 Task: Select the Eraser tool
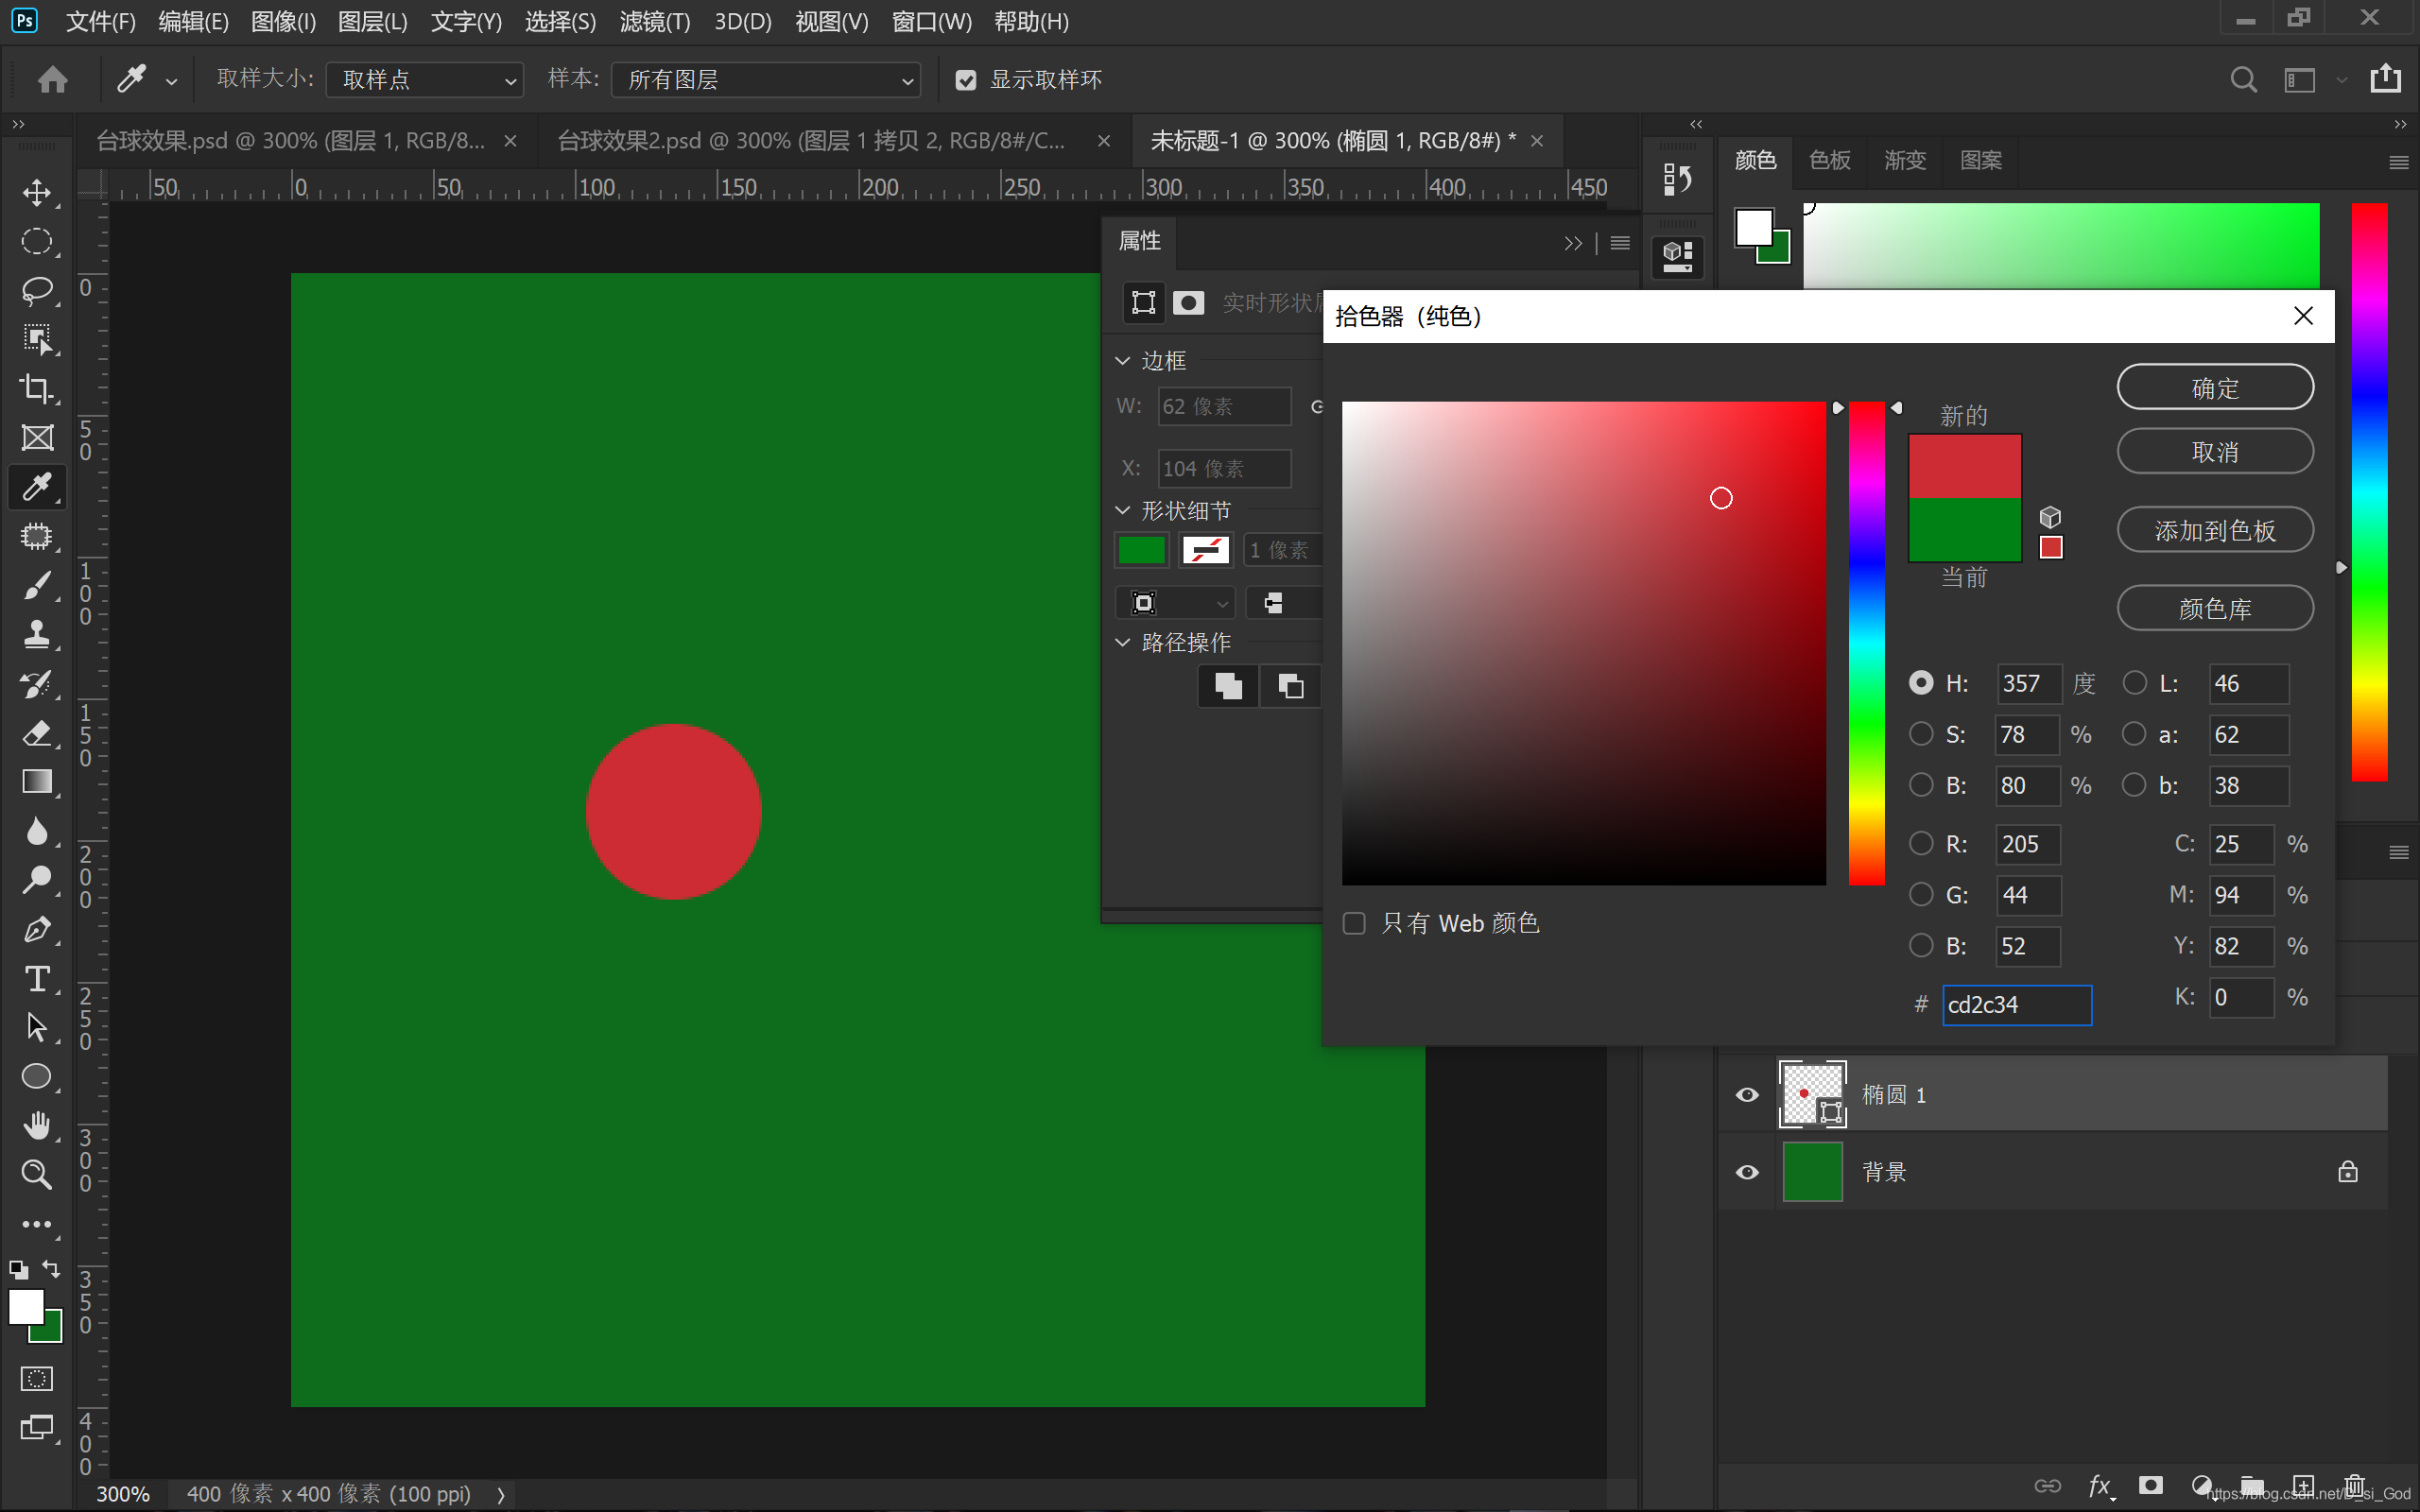coord(37,733)
